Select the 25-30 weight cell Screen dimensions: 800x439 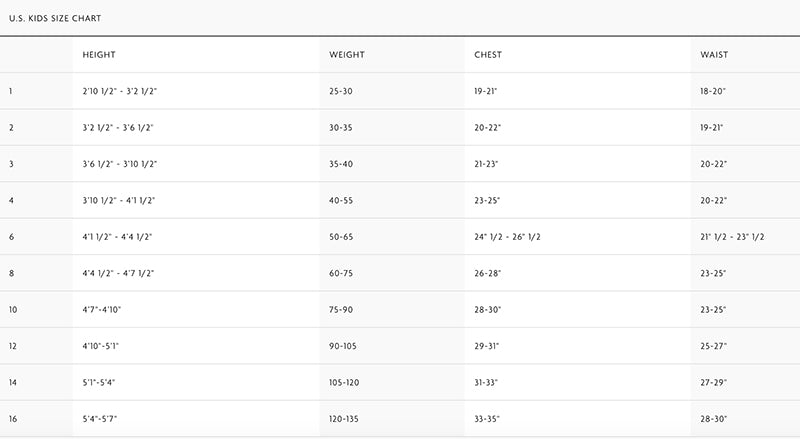(x=343, y=91)
